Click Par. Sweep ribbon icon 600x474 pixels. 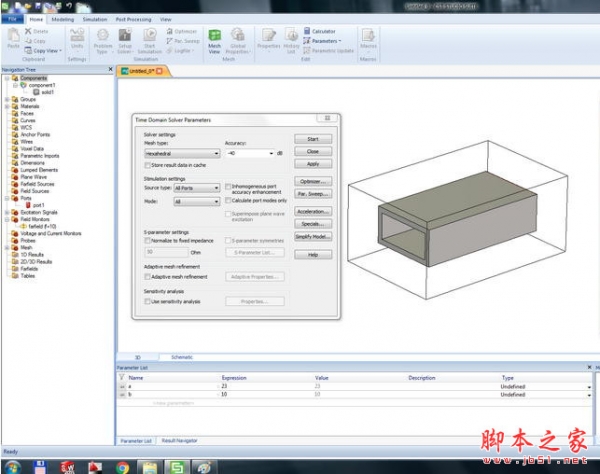click(170, 41)
